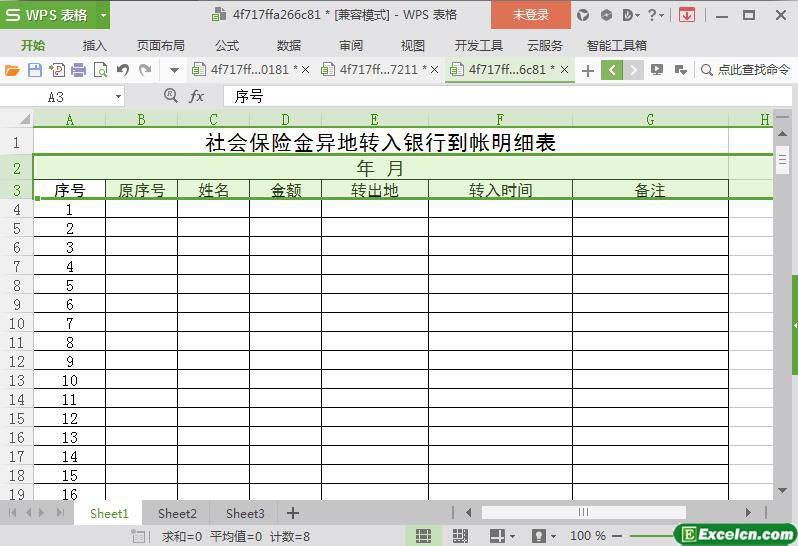798x546 pixels.
Task: Switch to the 开始 ribbon tab
Action: click(33, 46)
